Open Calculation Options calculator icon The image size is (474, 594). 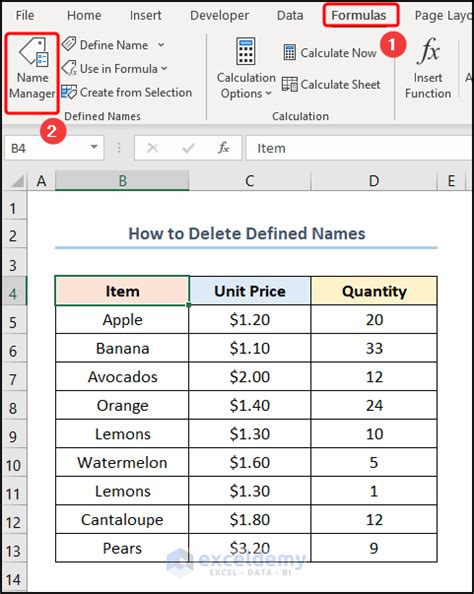pos(246,51)
